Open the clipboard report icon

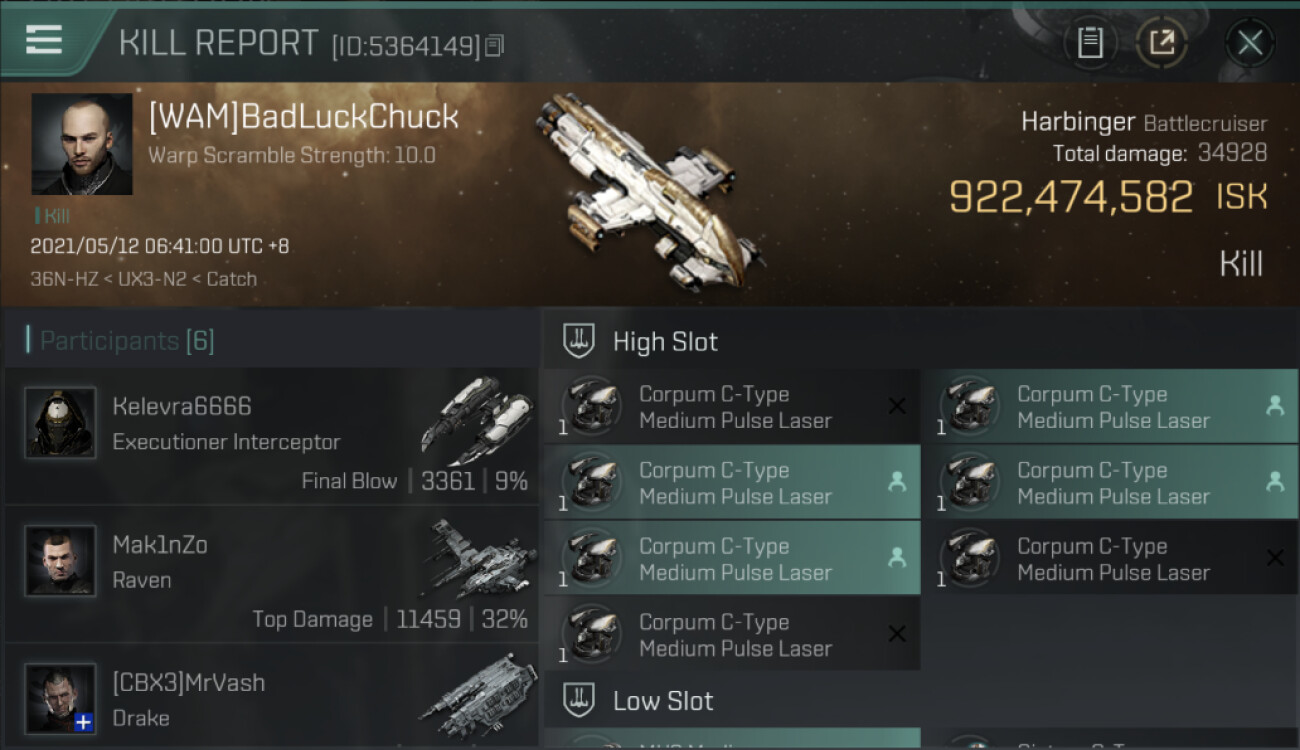(1090, 43)
